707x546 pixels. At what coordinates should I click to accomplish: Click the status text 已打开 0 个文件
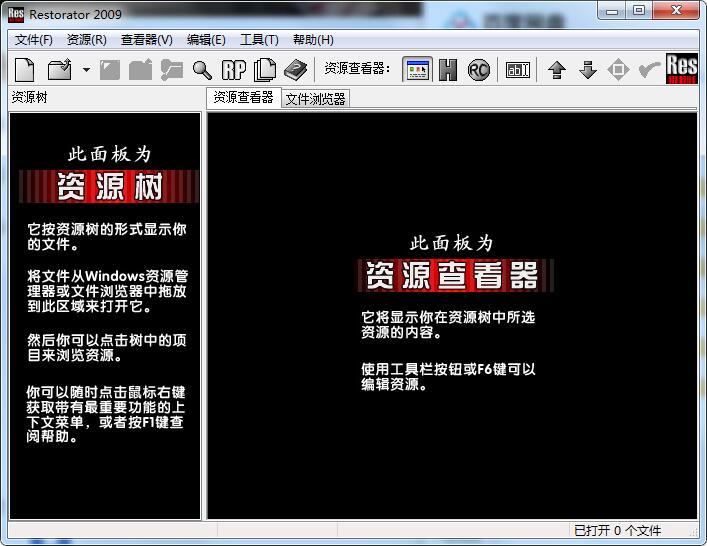(x=617, y=530)
